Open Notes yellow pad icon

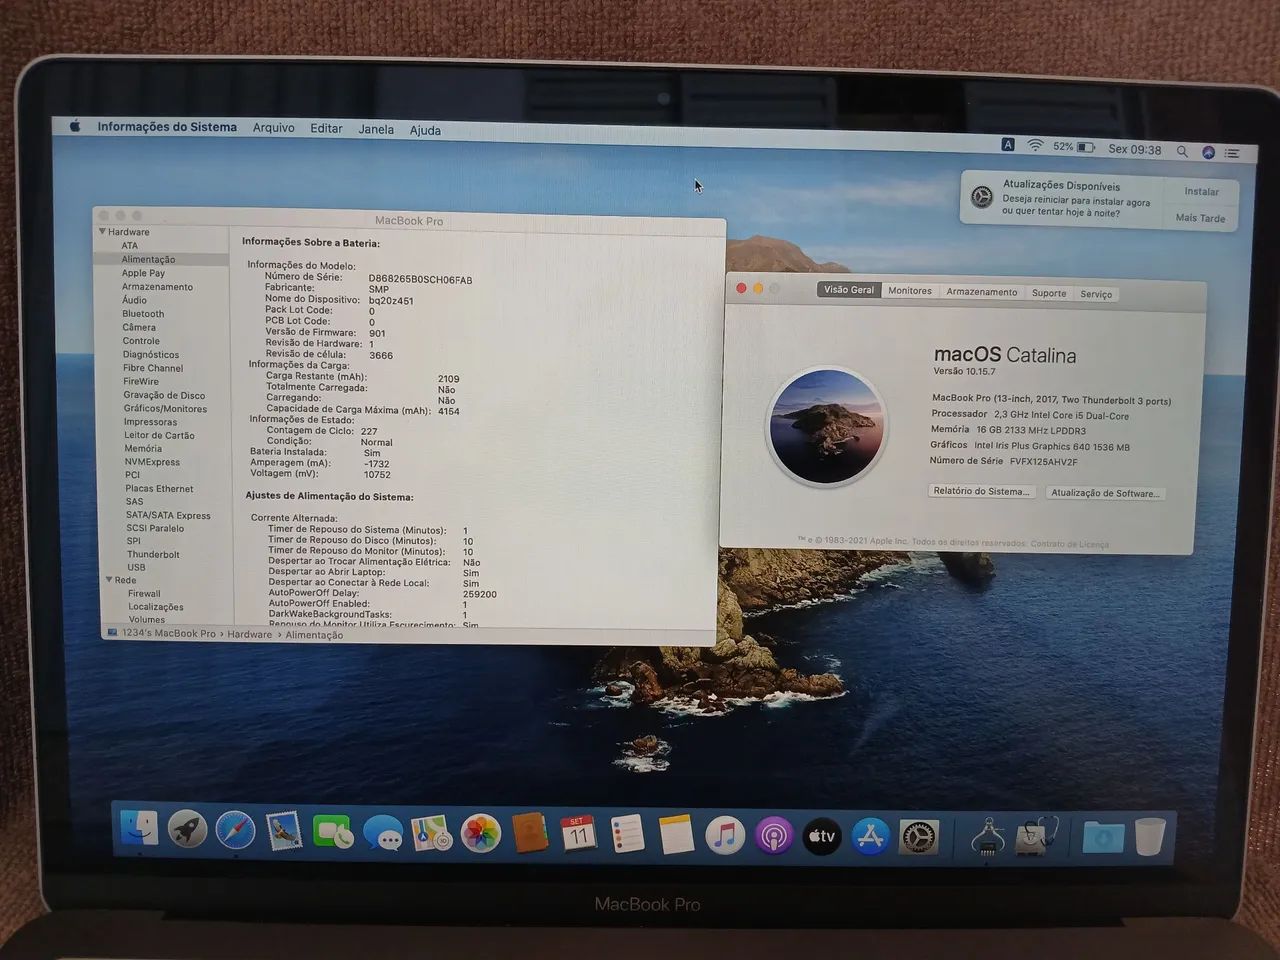tap(676, 835)
